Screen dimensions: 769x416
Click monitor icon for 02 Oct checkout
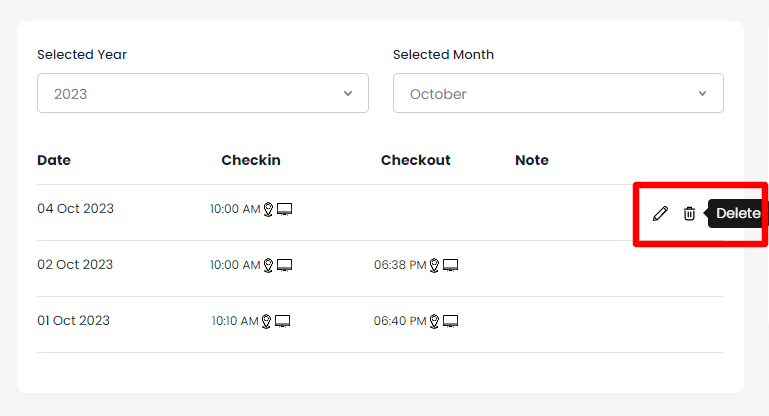click(450, 265)
